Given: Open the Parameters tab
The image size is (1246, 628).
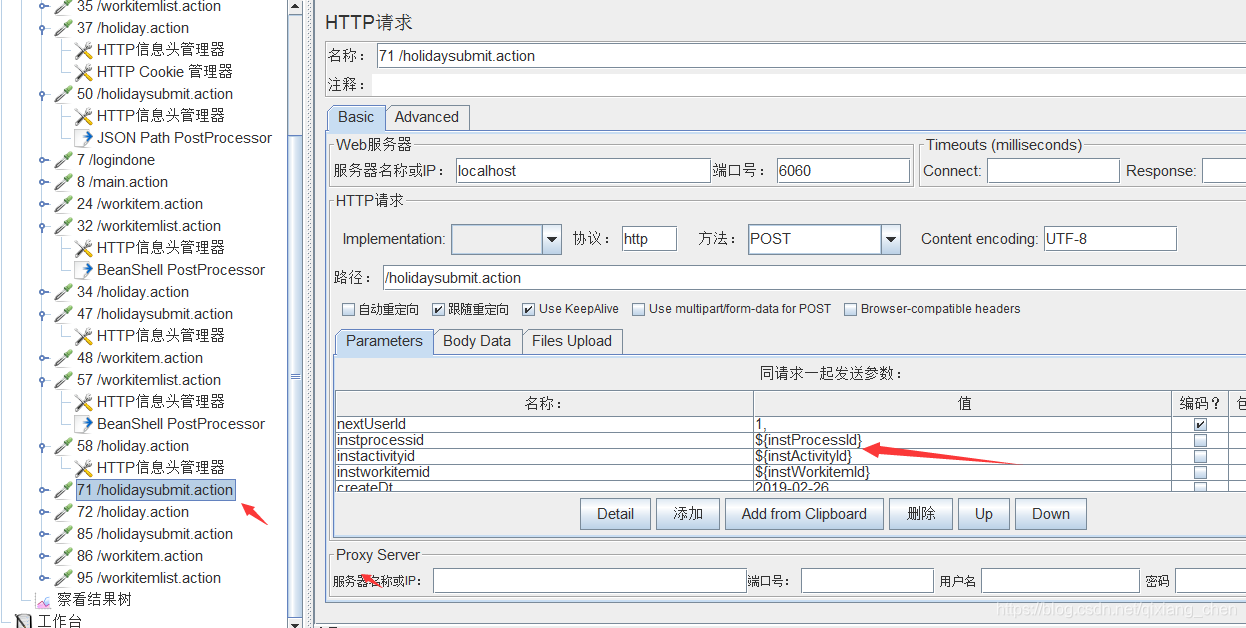Looking at the screenshot, I should [384, 341].
